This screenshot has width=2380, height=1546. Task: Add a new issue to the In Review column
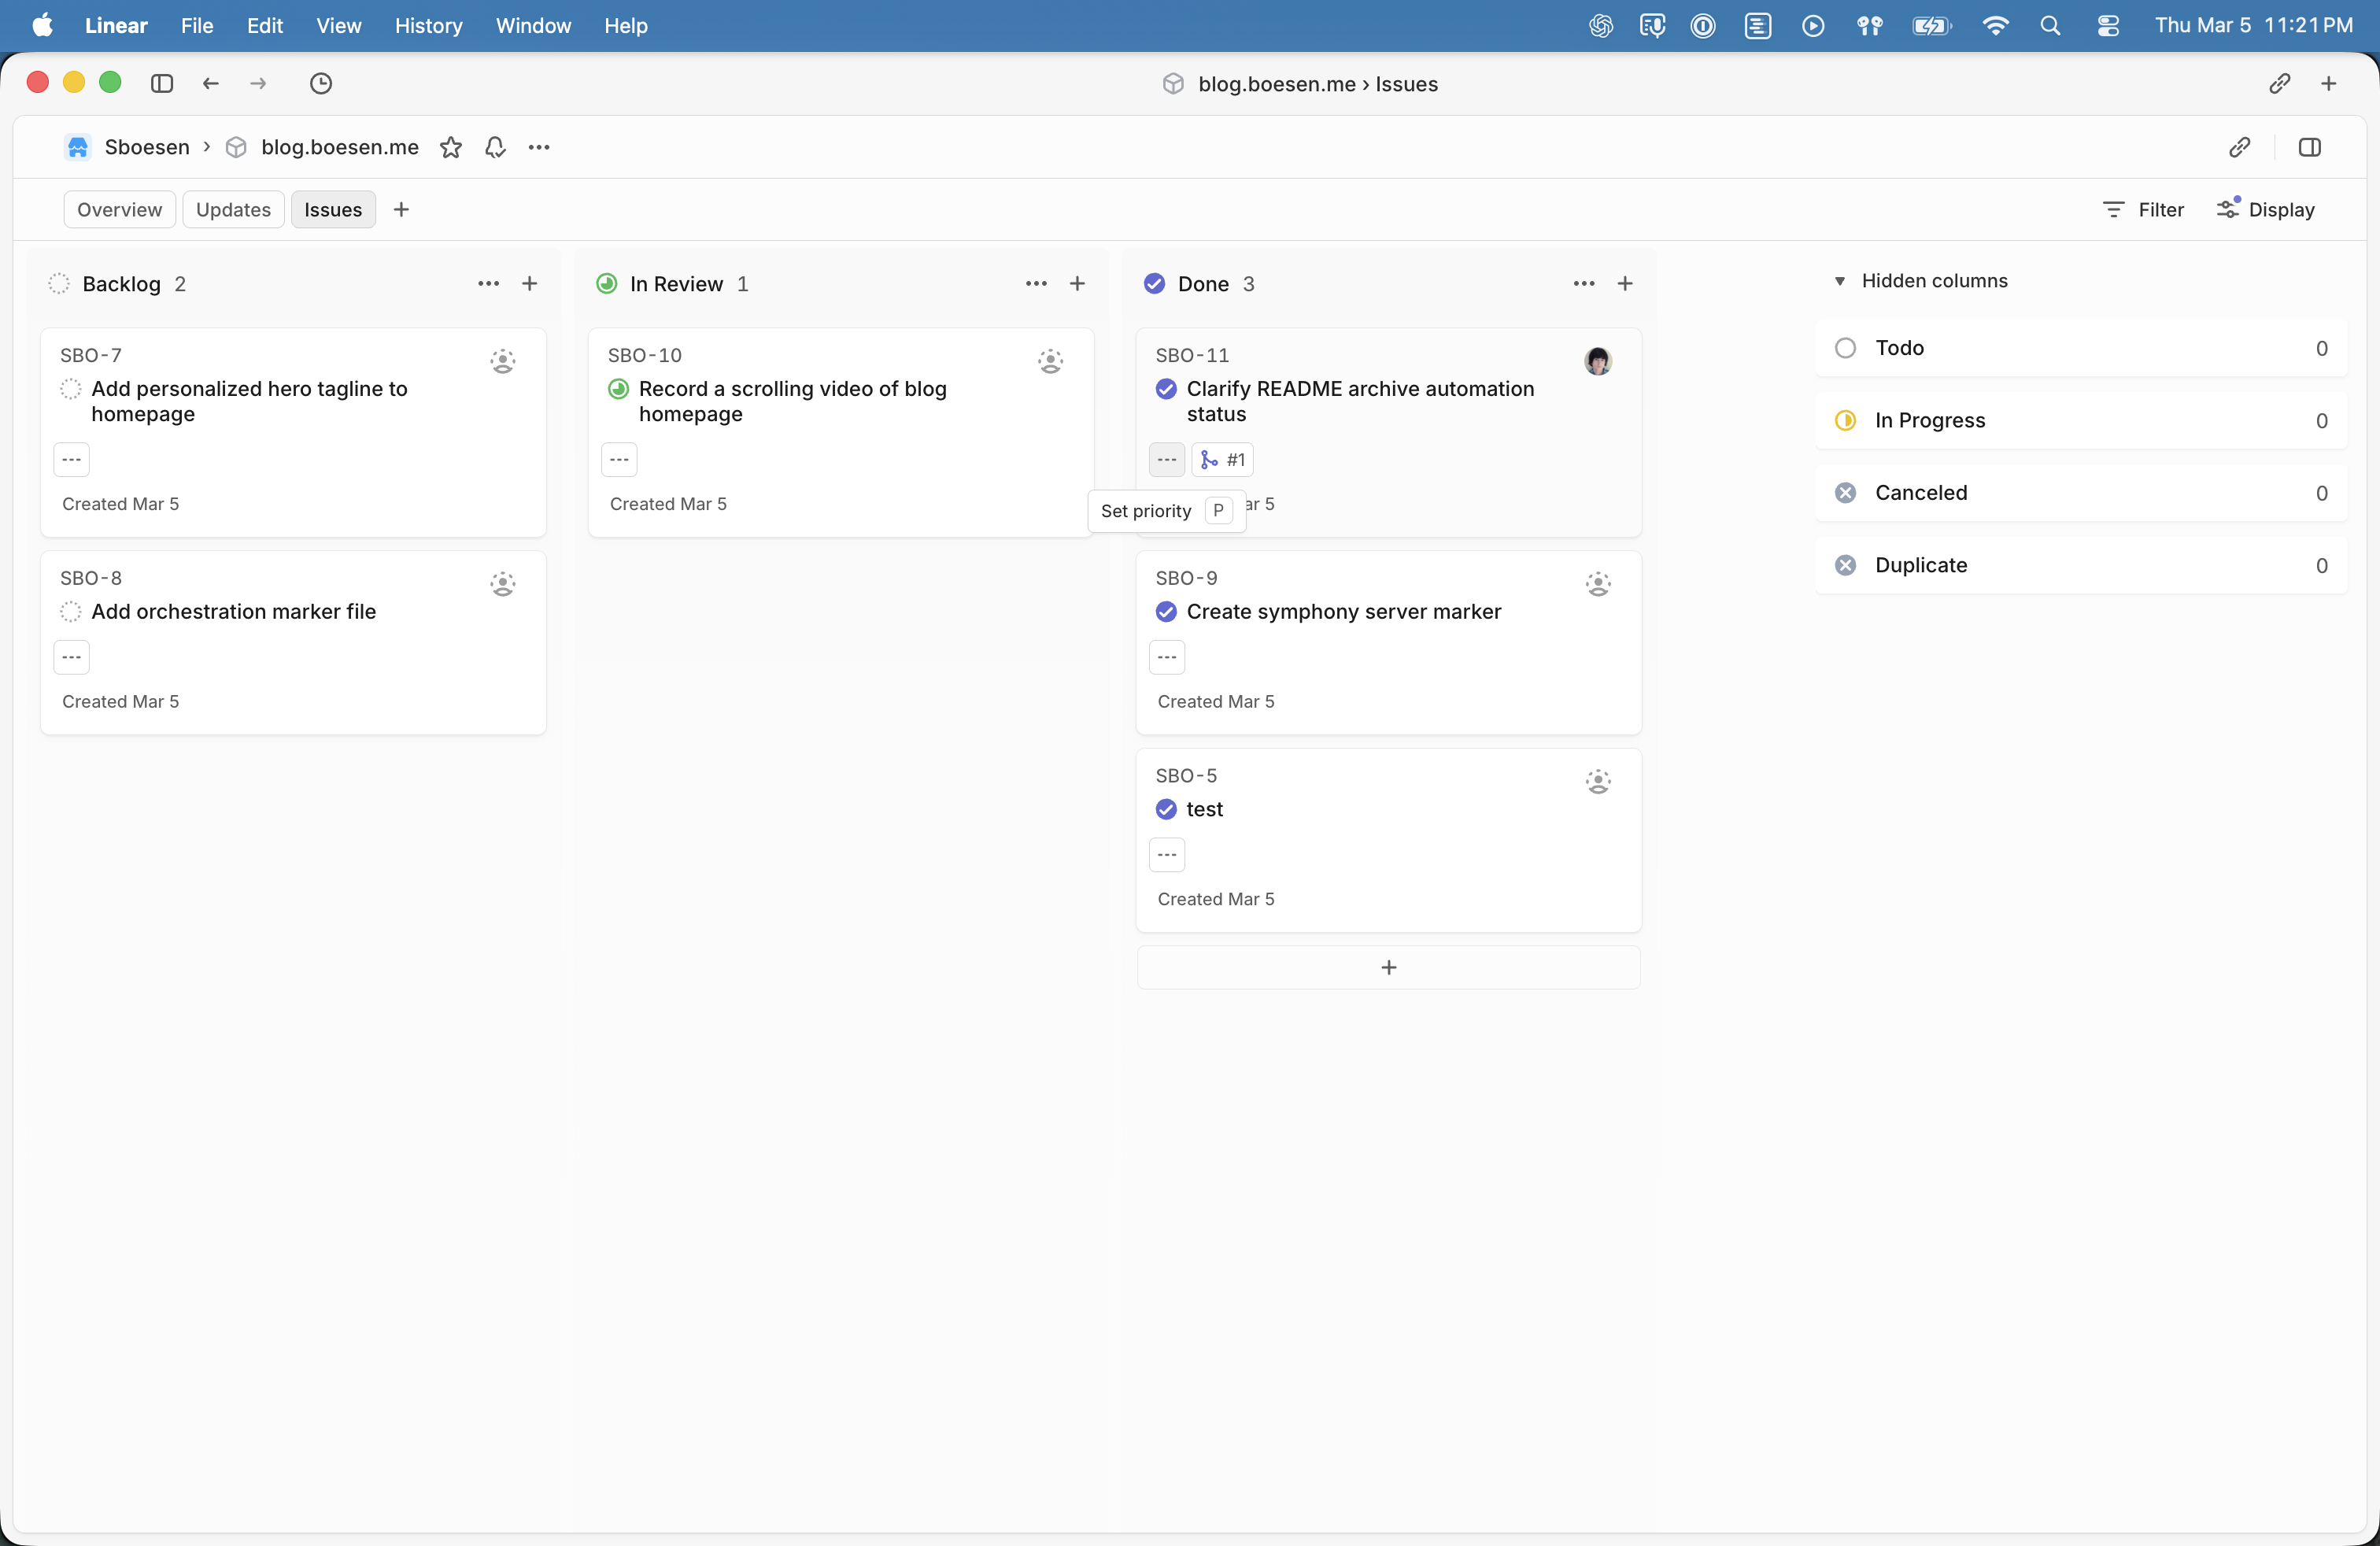(1078, 284)
